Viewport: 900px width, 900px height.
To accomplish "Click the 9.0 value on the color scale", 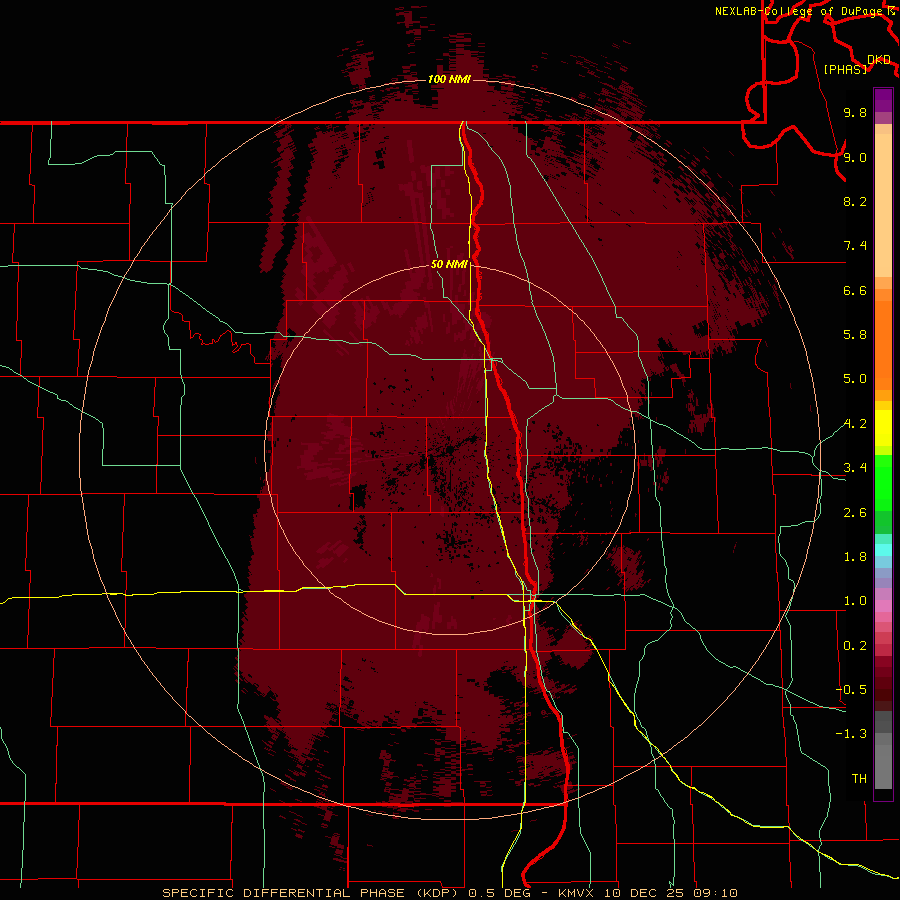I will click(855, 157).
